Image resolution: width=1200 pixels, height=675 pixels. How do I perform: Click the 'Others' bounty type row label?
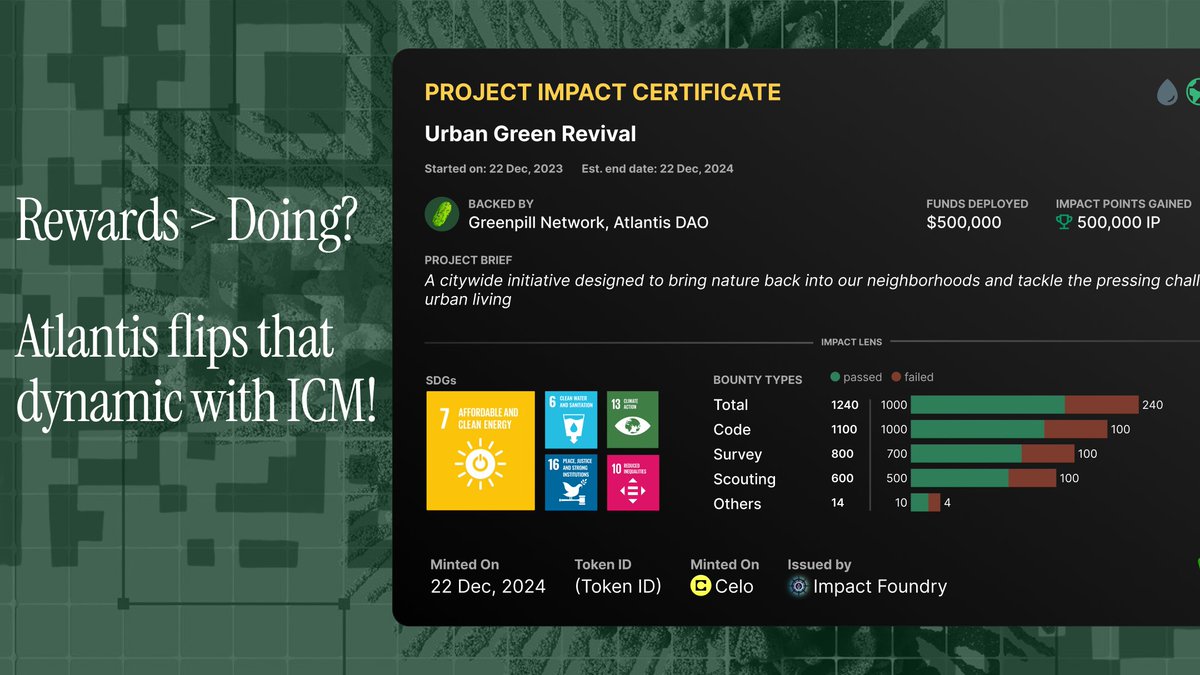(x=737, y=504)
